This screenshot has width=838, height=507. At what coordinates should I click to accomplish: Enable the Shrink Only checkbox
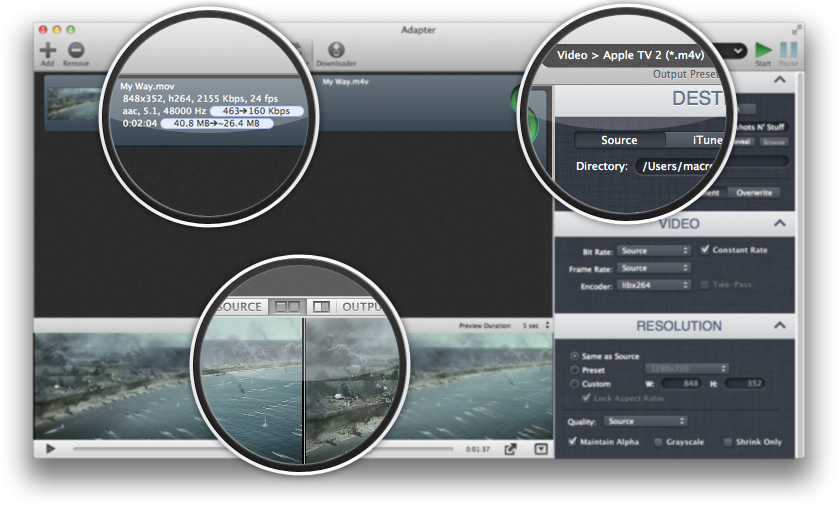[x=728, y=442]
